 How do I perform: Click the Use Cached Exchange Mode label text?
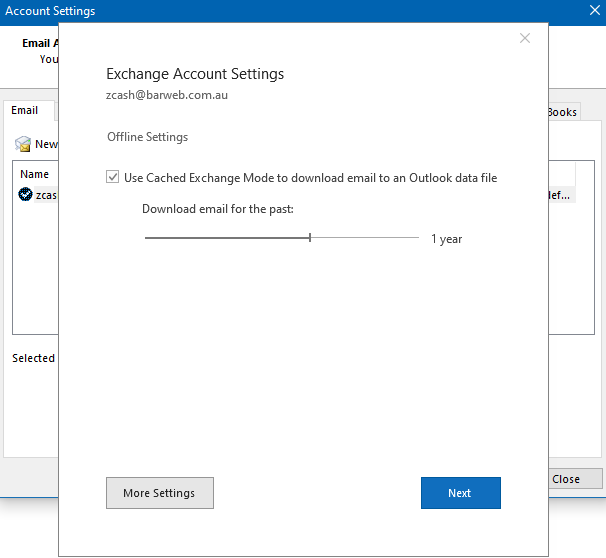click(310, 178)
